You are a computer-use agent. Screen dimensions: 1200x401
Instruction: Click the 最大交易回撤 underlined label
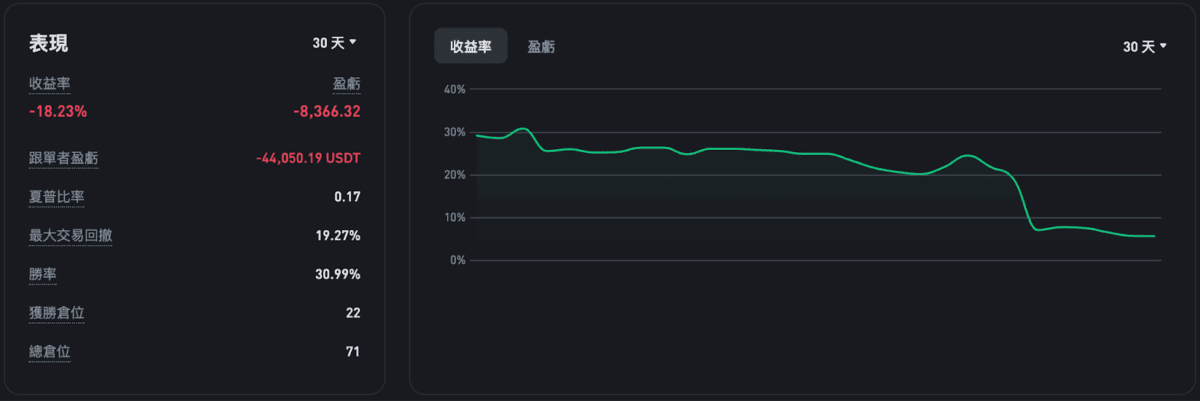(70, 236)
